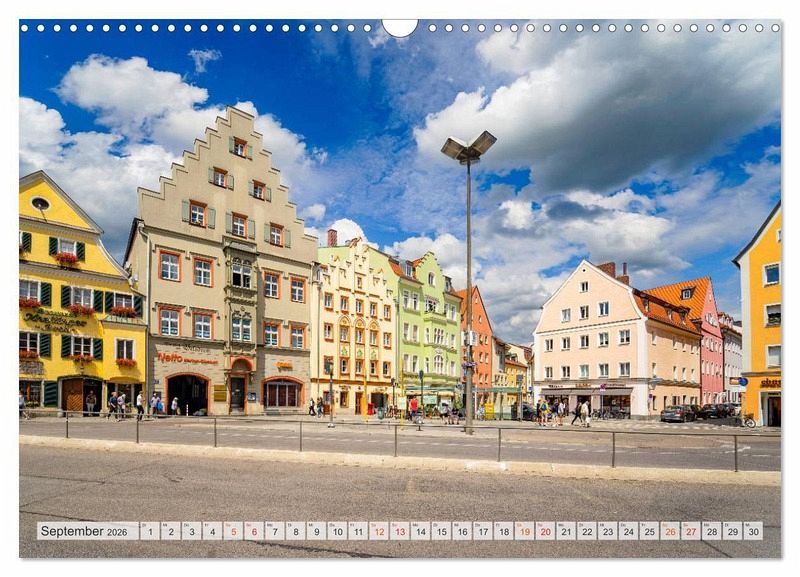Click day 6 marked in red
Viewport: 800px width, 577px height.
tap(253, 531)
